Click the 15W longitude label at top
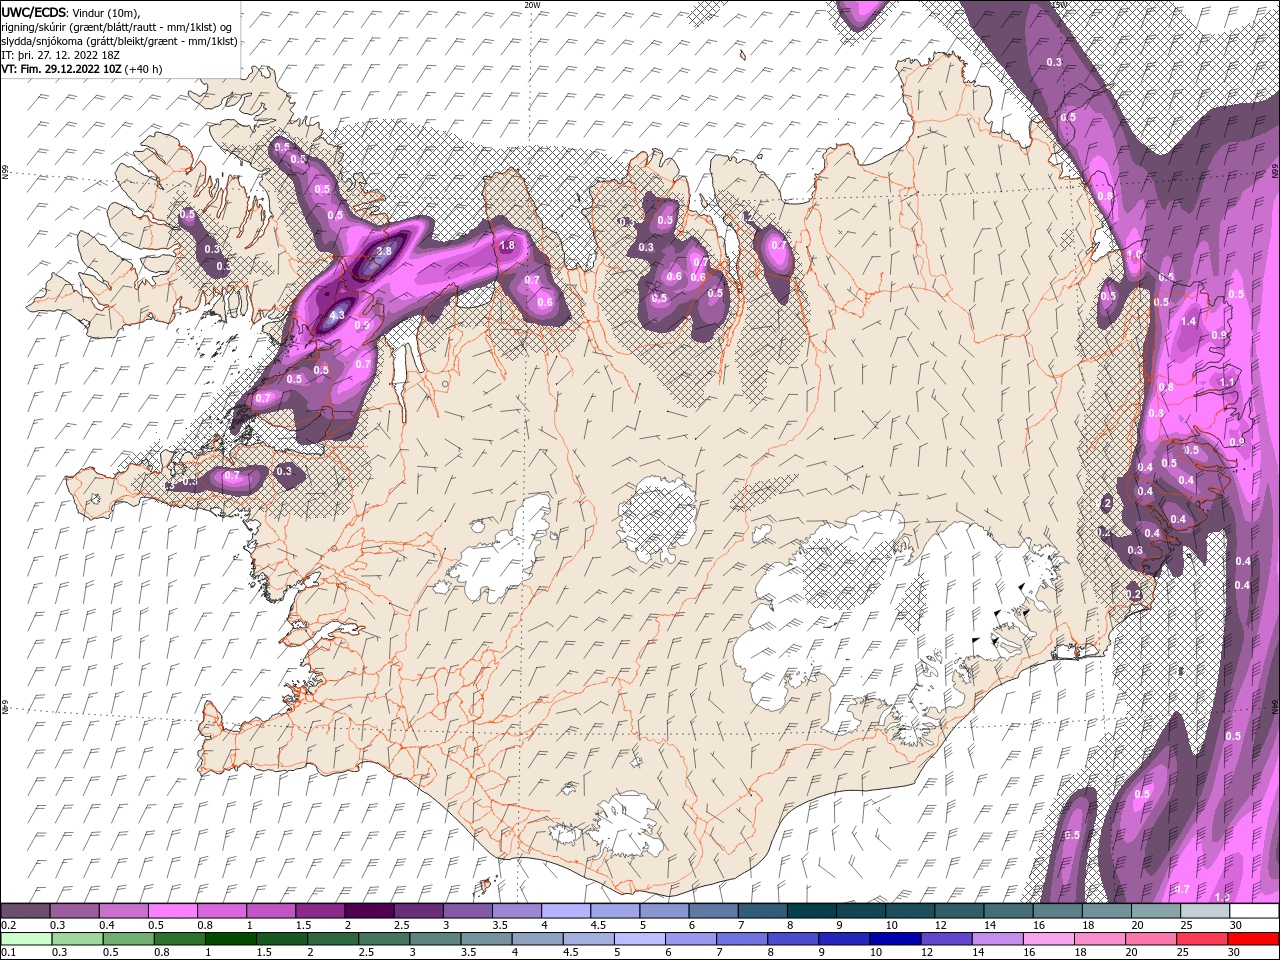Image resolution: width=1280 pixels, height=960 pixels. 1059,5
